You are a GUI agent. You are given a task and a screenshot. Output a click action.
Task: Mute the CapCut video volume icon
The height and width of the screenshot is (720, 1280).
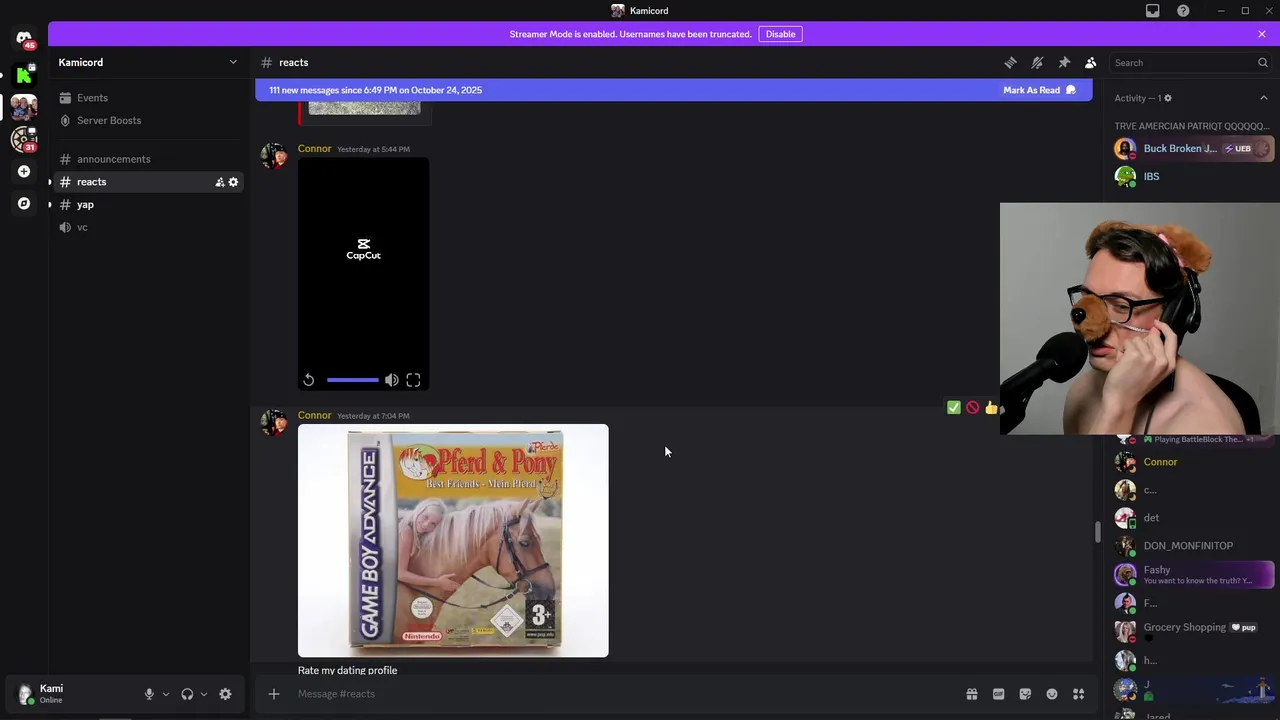click(x=392, y=380)
